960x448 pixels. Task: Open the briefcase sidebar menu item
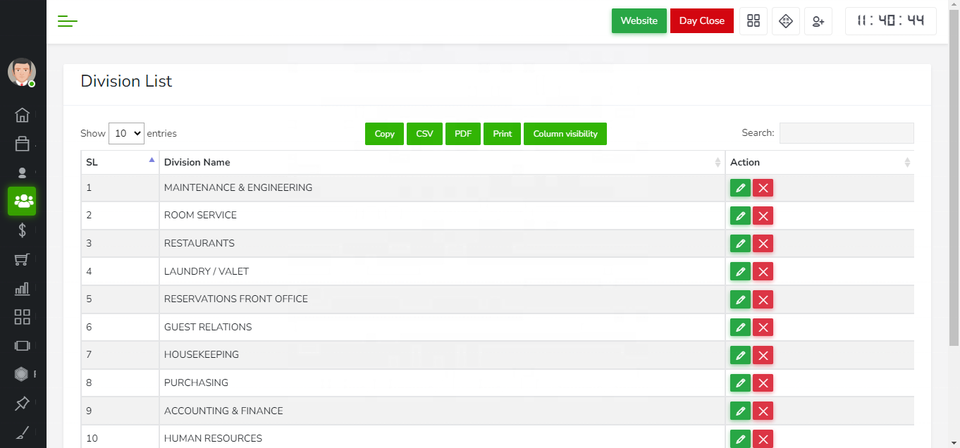click(22, 144)
